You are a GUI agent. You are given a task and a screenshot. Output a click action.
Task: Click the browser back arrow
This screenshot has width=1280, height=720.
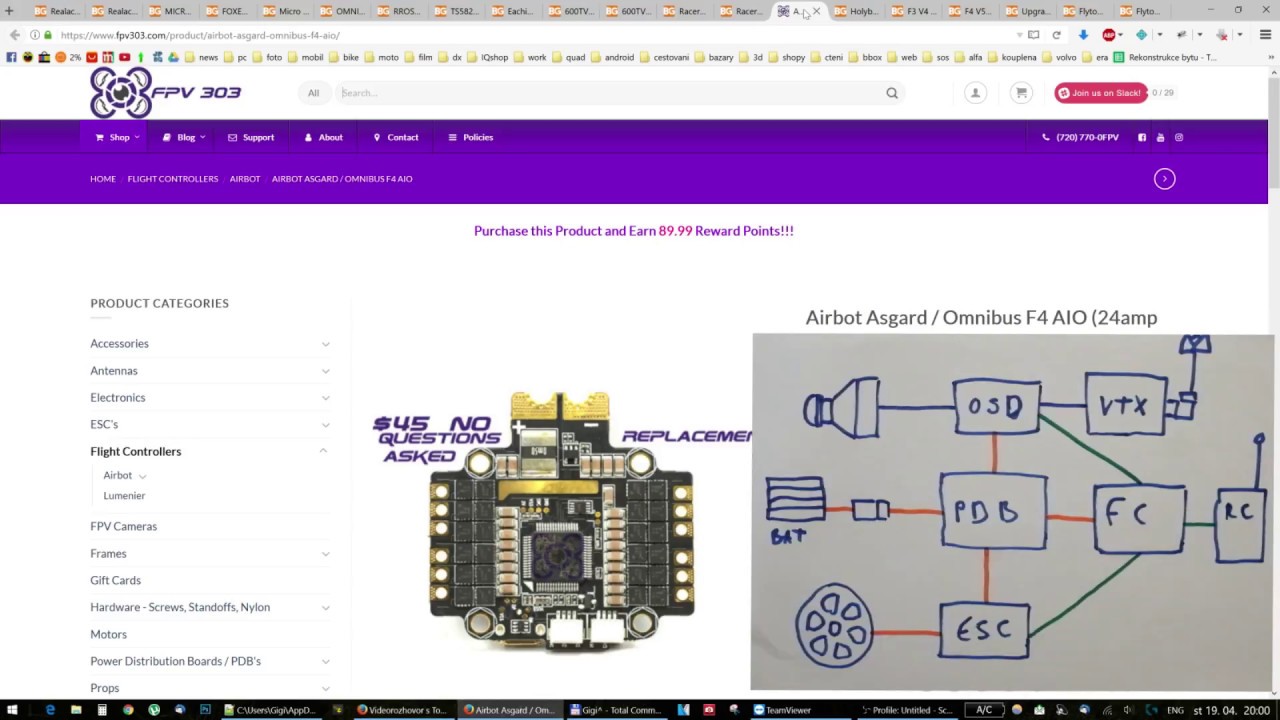pos(14,35)
